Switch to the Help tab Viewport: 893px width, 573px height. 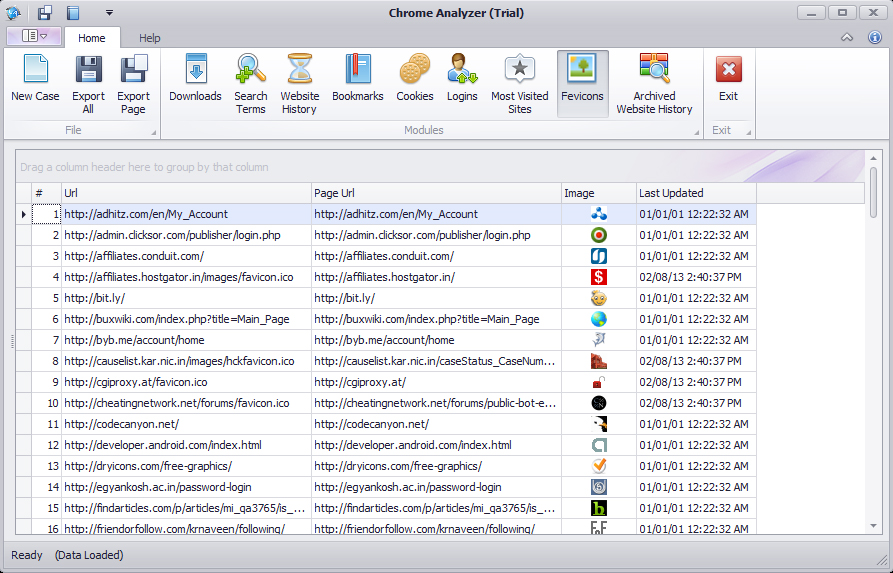pyautogui.click(x=149, y=38)
